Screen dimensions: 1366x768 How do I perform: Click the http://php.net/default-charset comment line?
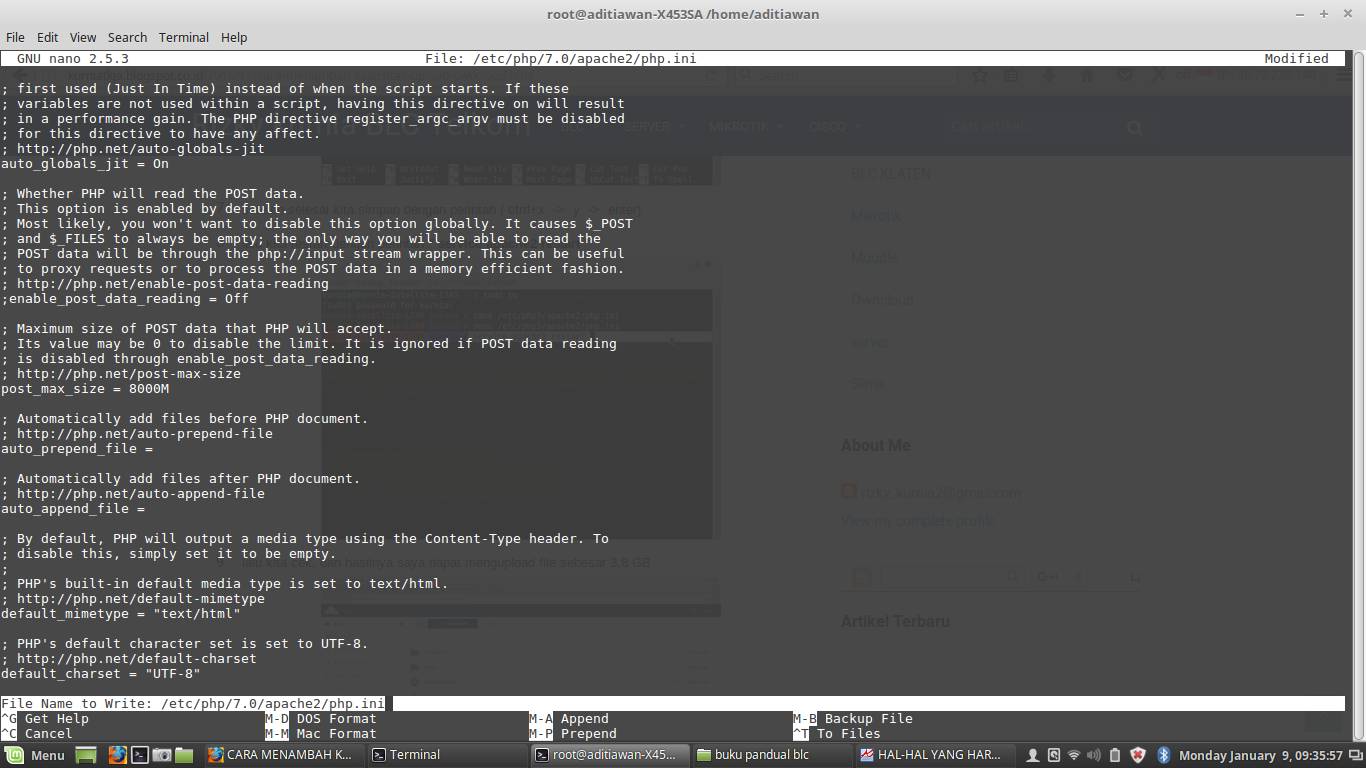(x=129, y=658)
